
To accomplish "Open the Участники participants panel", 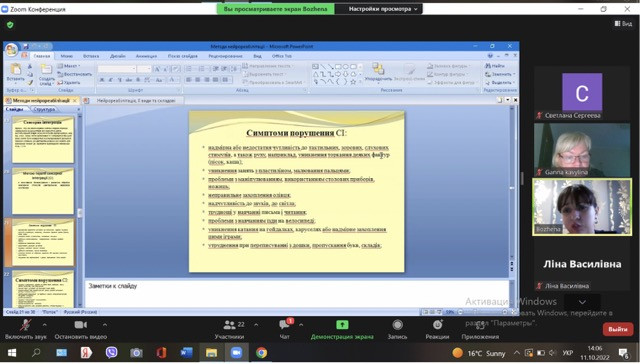I will click(229, 329).
